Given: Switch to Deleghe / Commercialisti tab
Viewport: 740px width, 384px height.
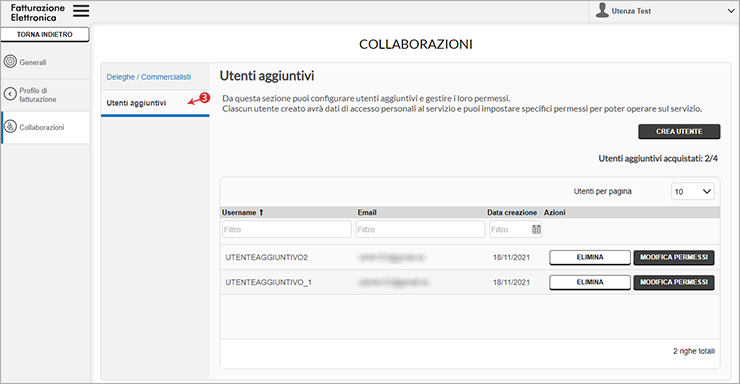Looking at the screenshot, I should click(149, 77).
